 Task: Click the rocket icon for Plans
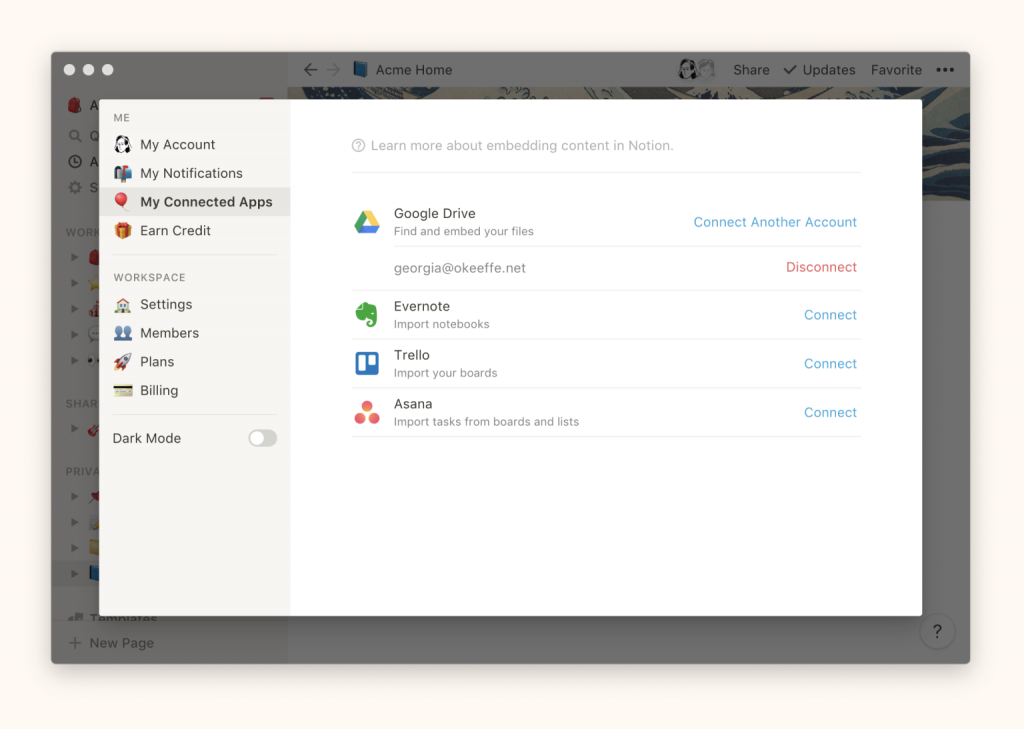click(123, 361)
